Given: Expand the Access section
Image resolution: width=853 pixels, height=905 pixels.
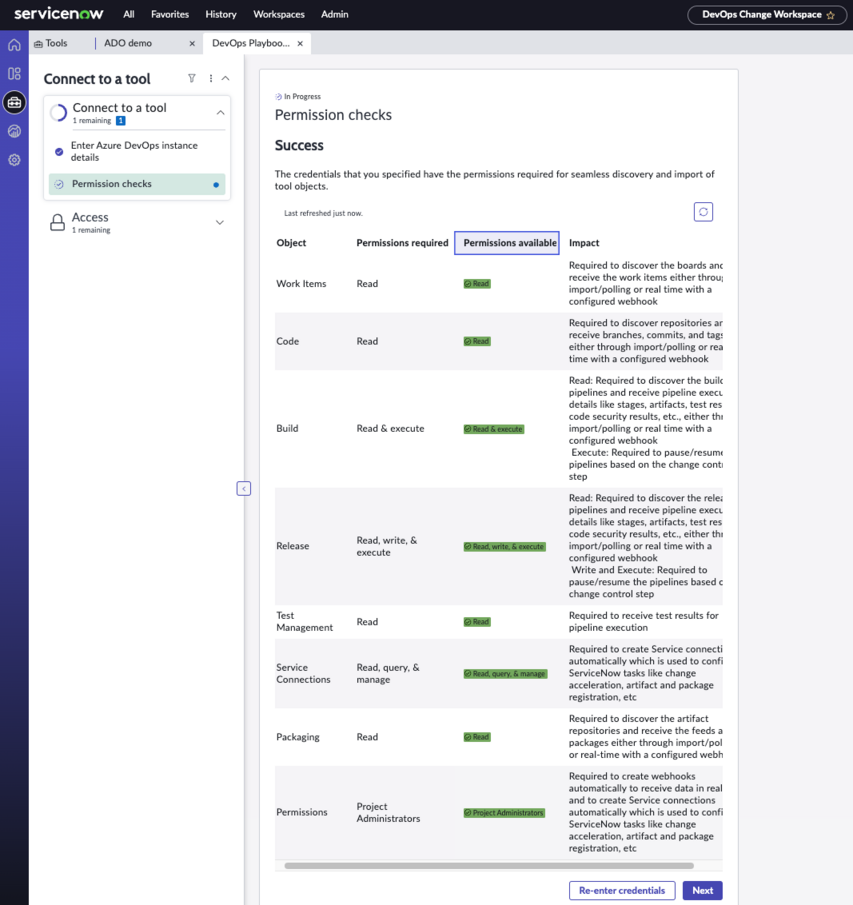Looking at the screenshot, I should (x=220, y=222).
